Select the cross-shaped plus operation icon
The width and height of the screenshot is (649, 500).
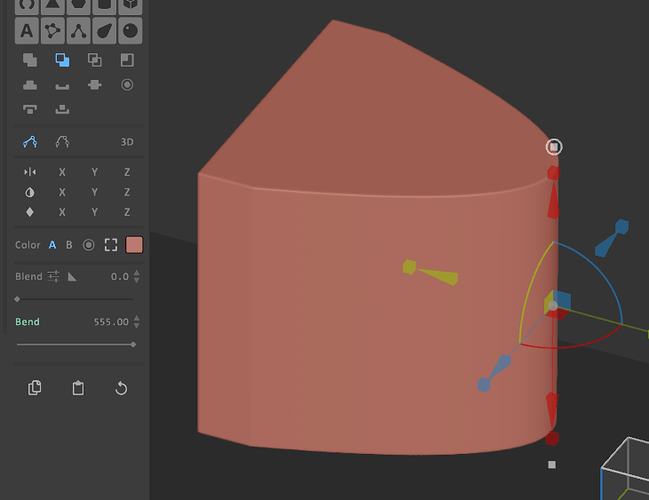click(95, 85)
